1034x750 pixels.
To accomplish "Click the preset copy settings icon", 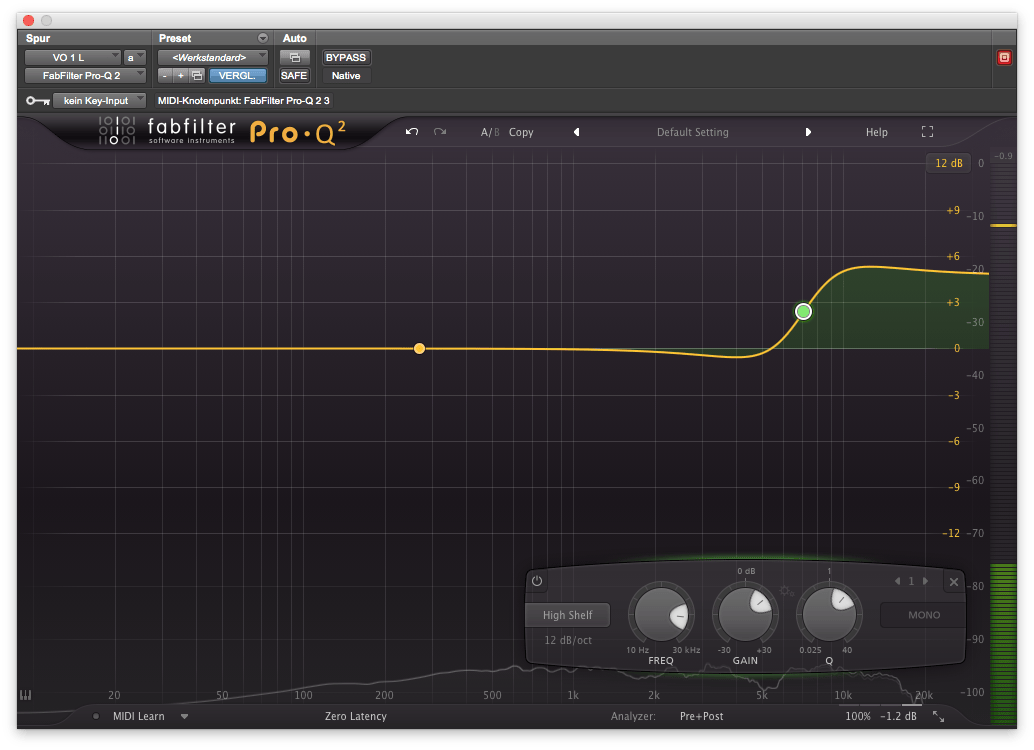I will tap(197, 76).
